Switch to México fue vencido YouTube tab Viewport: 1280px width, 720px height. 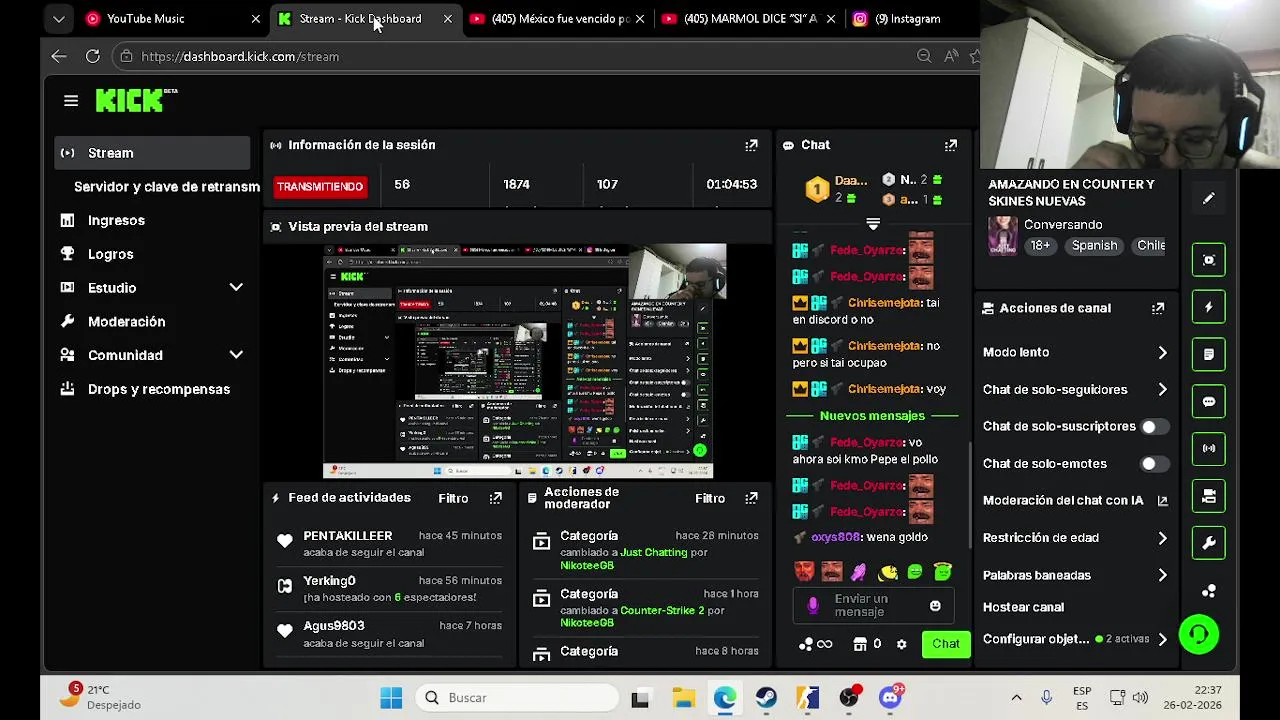[556, 18]
